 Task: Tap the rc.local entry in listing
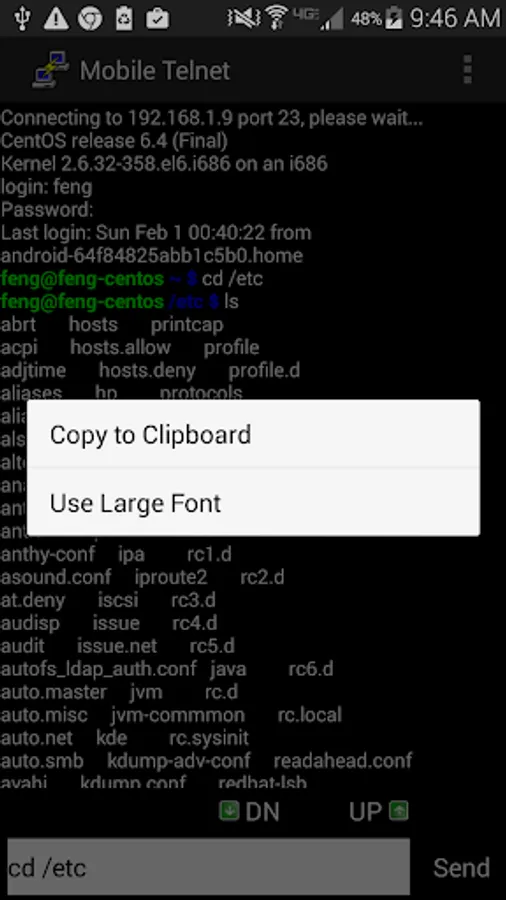(310, 715)
